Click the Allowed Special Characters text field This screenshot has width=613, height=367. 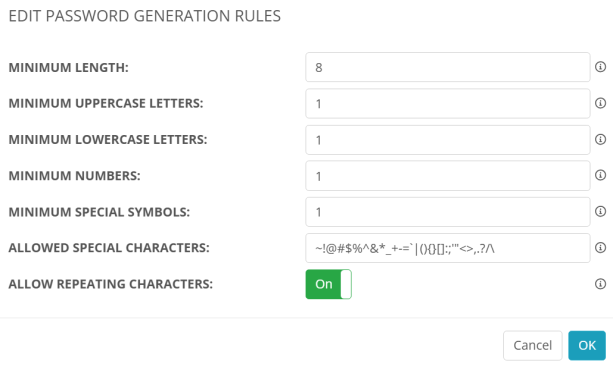click(x=448, y=248)
